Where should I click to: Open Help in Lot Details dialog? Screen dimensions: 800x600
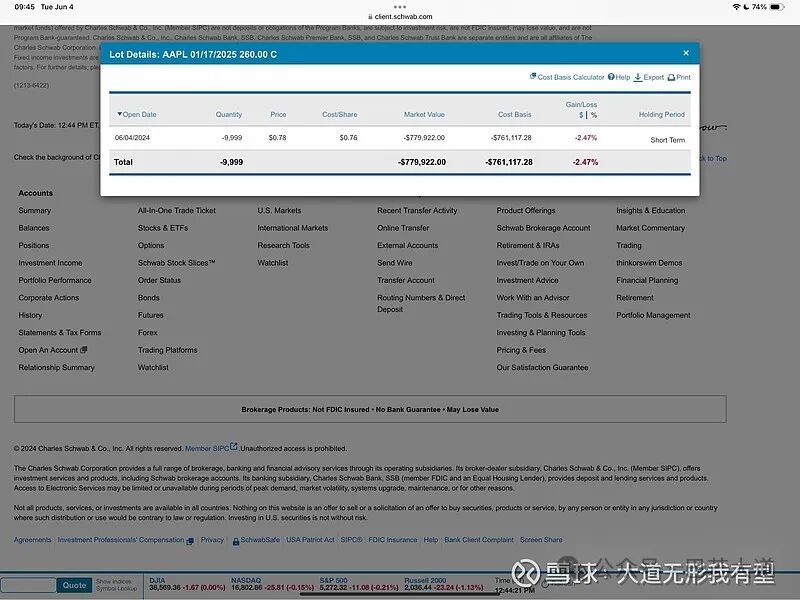pyautogui.click(x=619, y=77)
